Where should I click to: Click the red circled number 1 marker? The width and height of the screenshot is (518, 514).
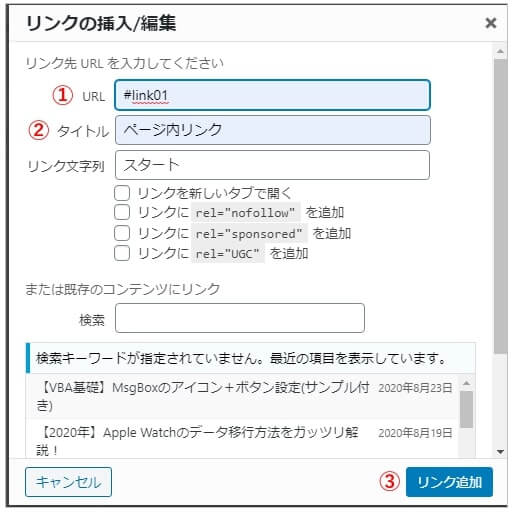click(63, 95)
